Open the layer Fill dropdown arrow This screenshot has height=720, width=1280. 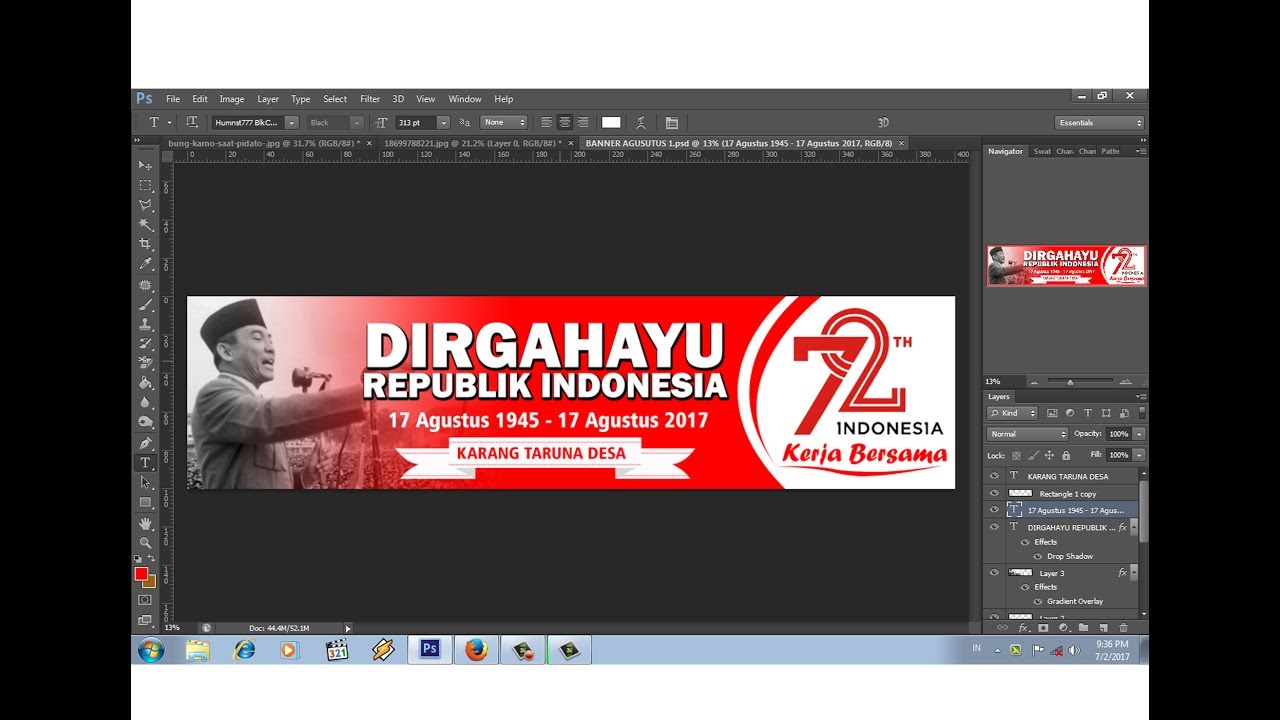point(1138,454)
